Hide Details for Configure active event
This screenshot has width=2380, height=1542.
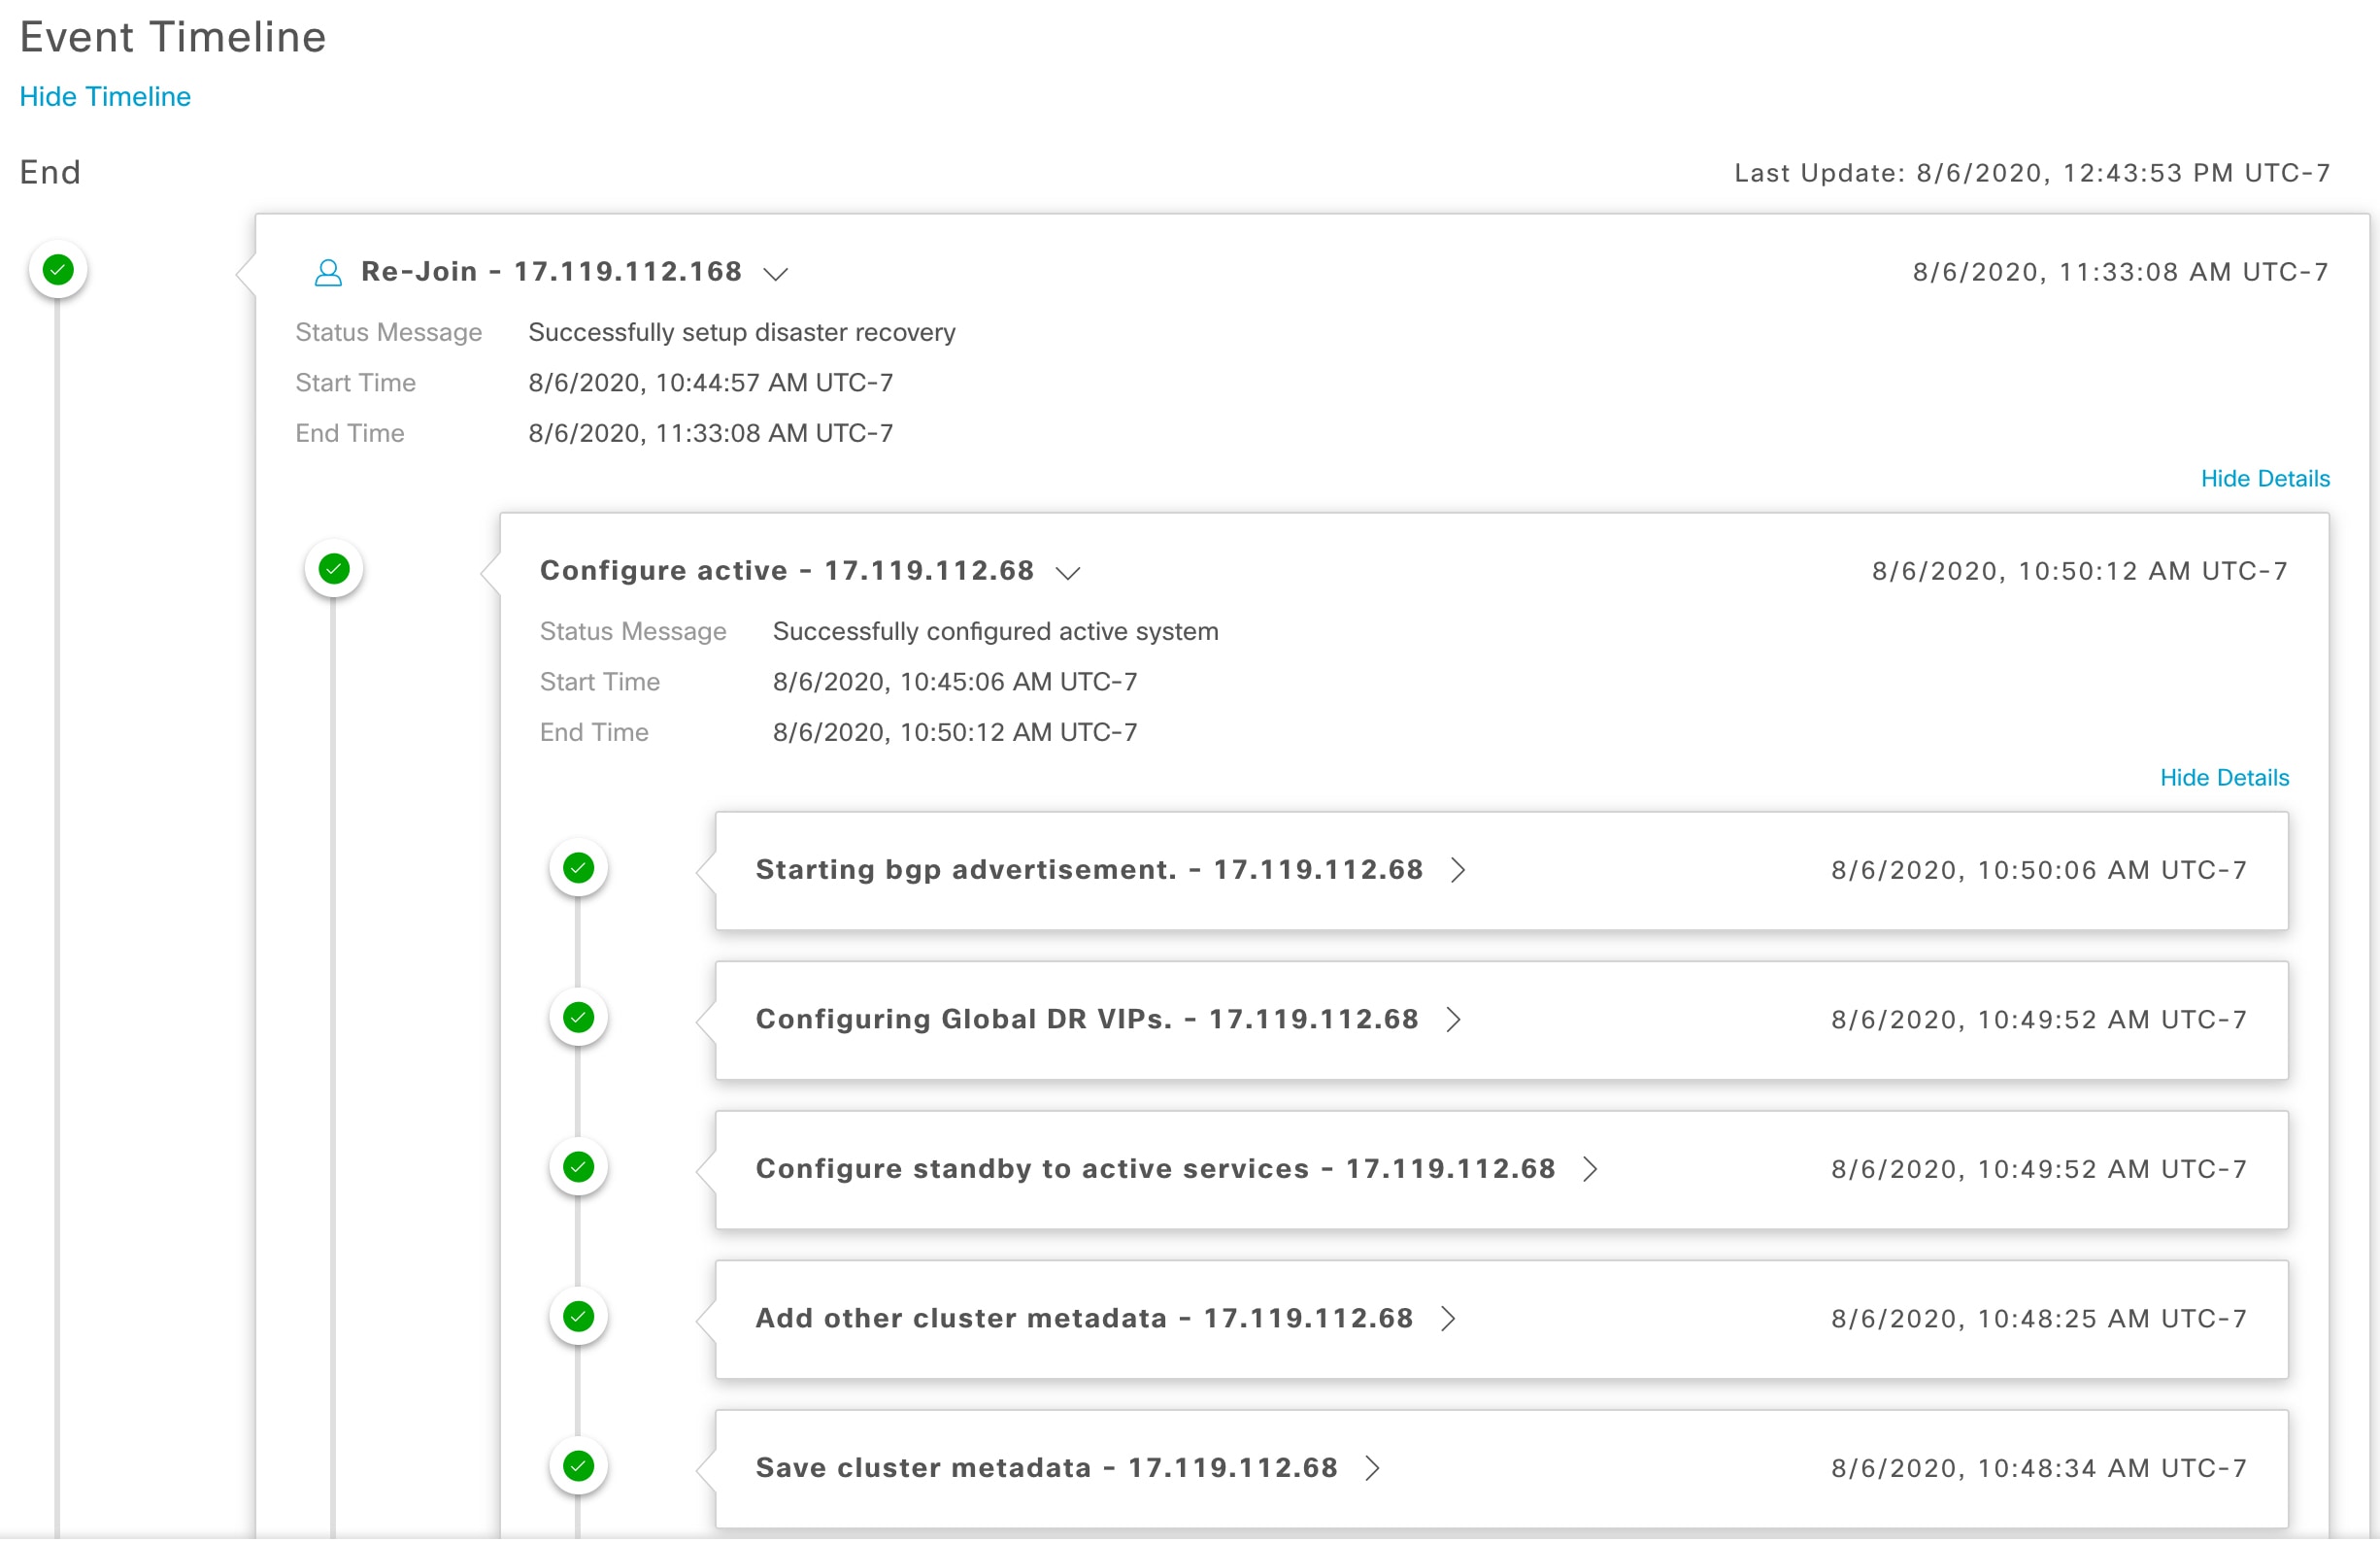coord(2223,777)
